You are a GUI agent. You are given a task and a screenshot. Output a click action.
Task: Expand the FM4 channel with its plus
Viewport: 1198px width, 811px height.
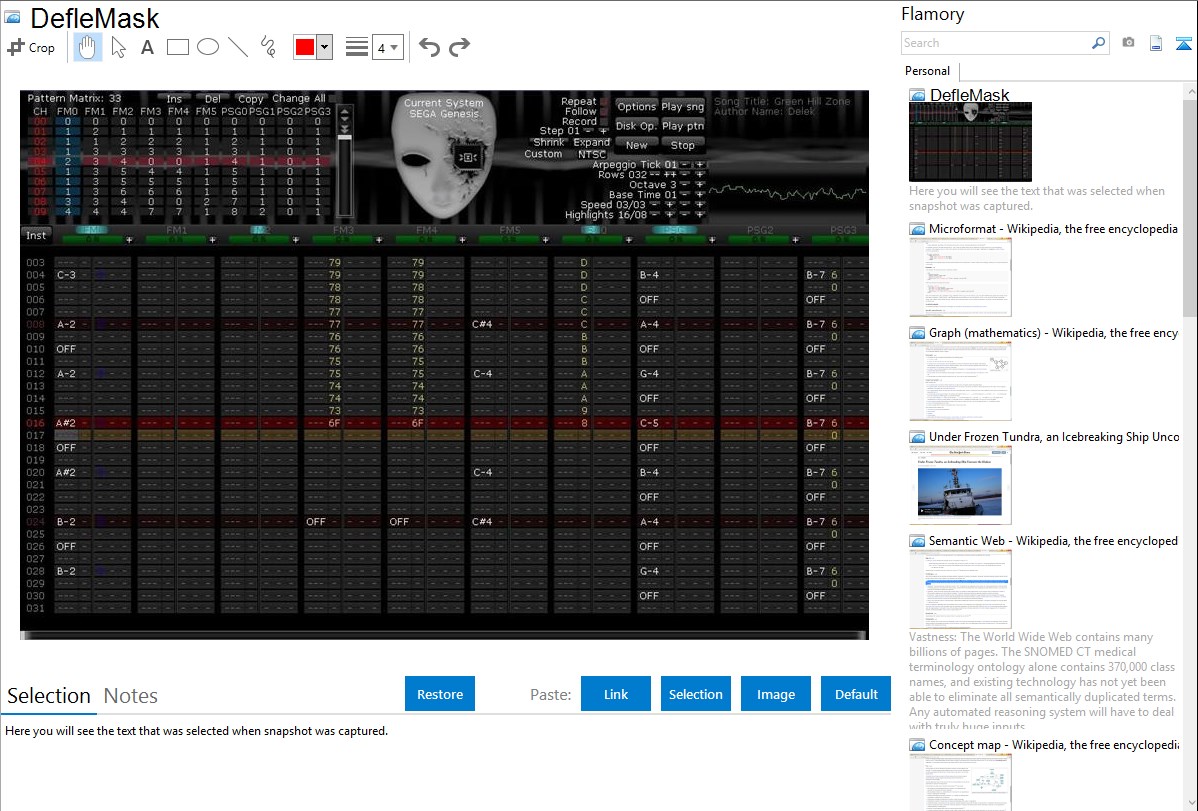(x=462, y=240)
